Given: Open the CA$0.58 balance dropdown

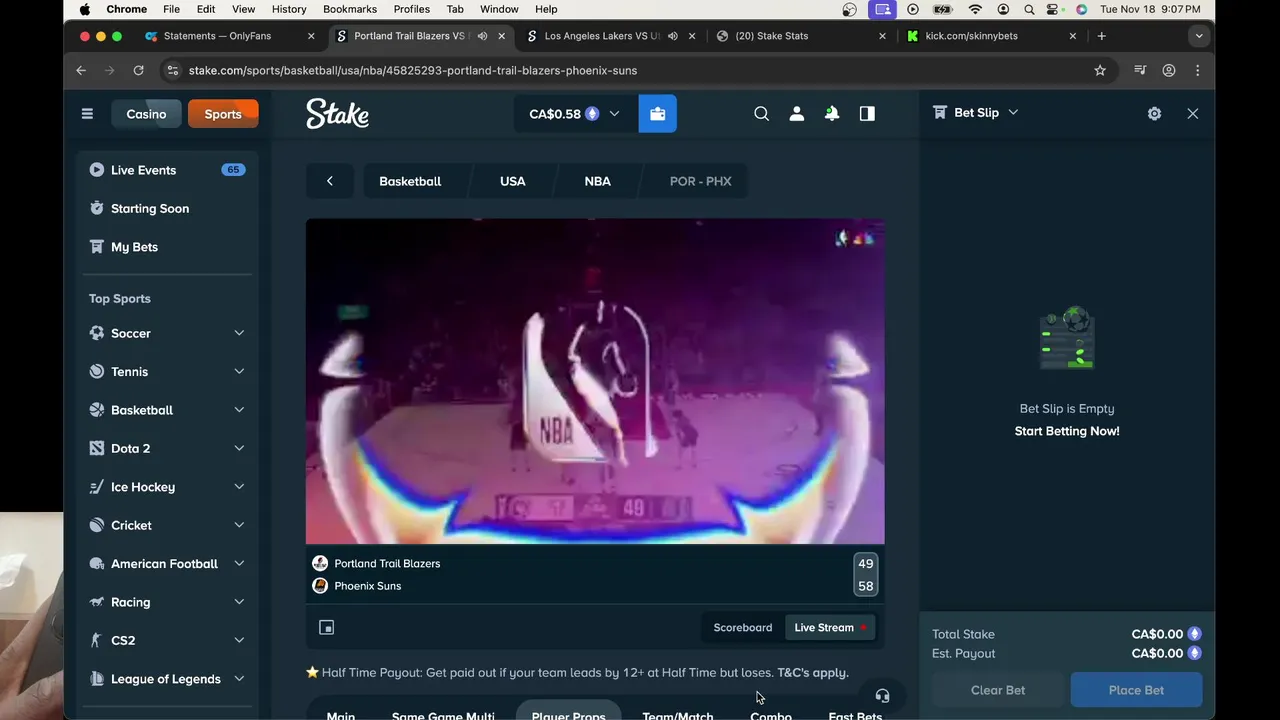Looking at the screenshot, I should (x=575, y=114).
